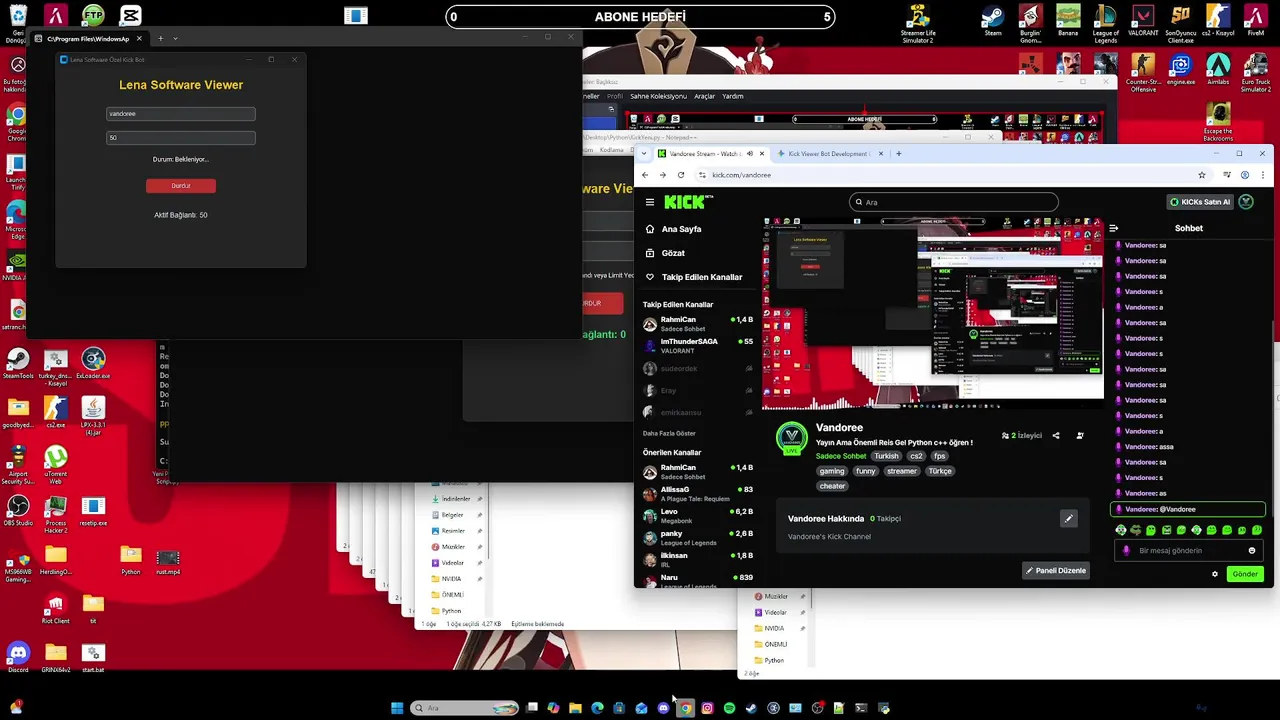This screenshot has width=1280, height=720.
Task: Click the share icon under the stream
Action: coord(1056,436)
